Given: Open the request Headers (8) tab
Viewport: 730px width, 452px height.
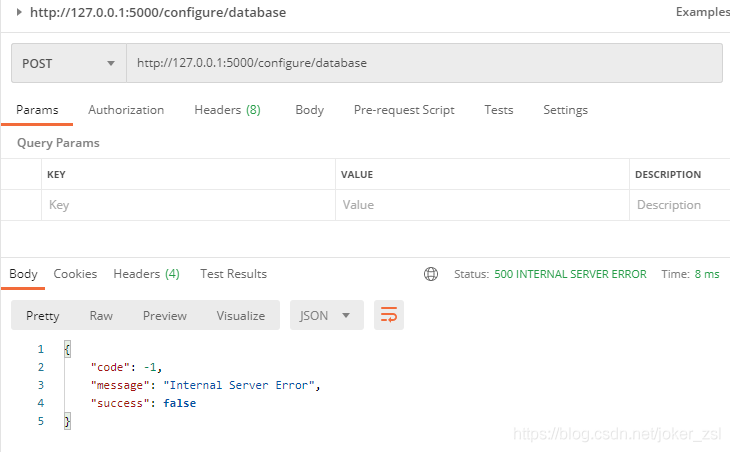Looking at the screenshot, I should (227, 110).
